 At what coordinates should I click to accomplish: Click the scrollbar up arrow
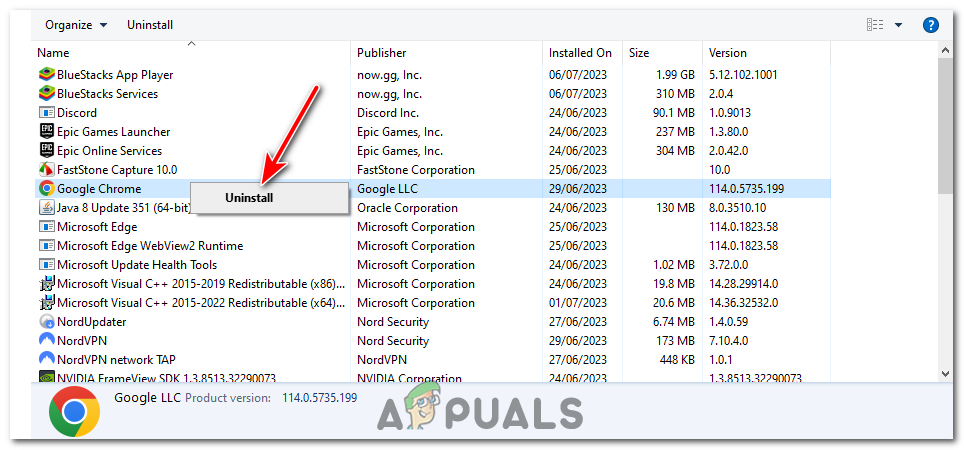(946, 50)
